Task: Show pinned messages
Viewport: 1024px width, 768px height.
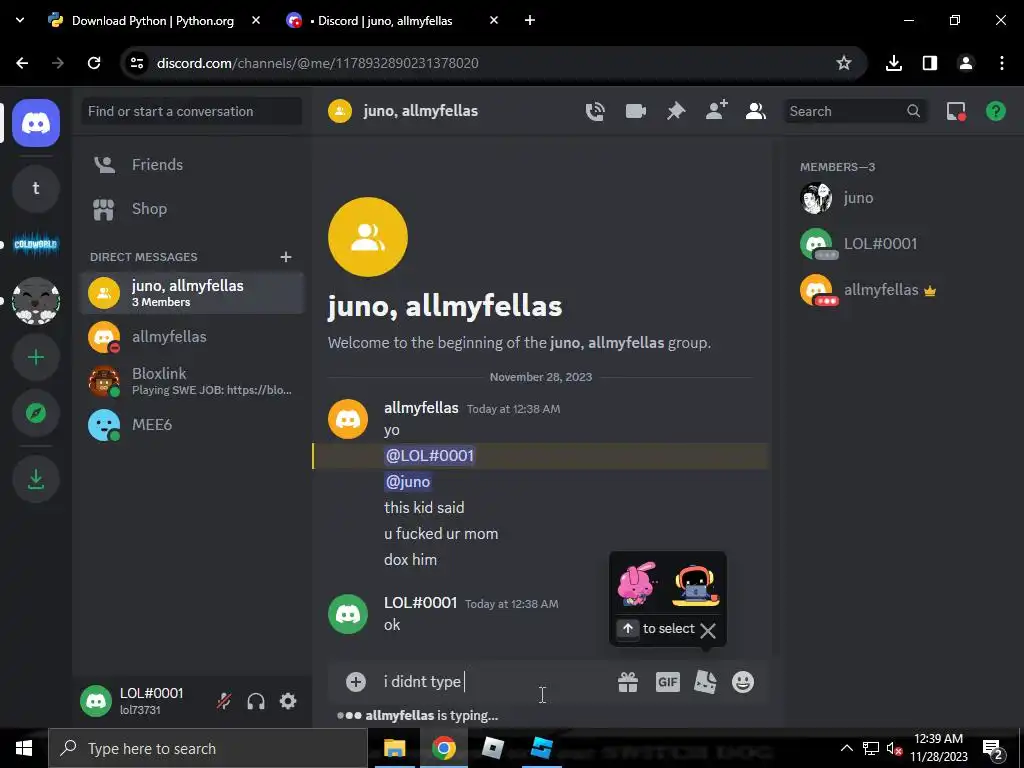Action: click(x=676, y=111)
